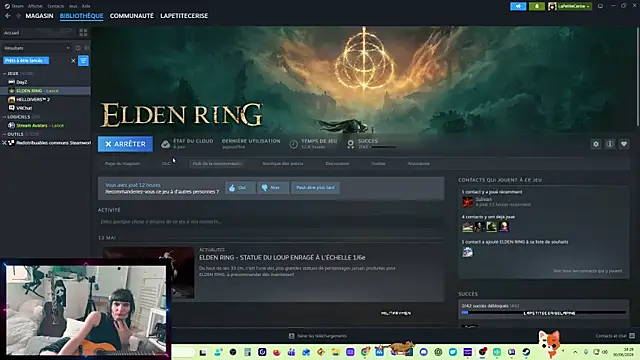Click the unlocked achievements progress bar
The width and height of the screenshot is (640, 360).
(x=544, y=313)
